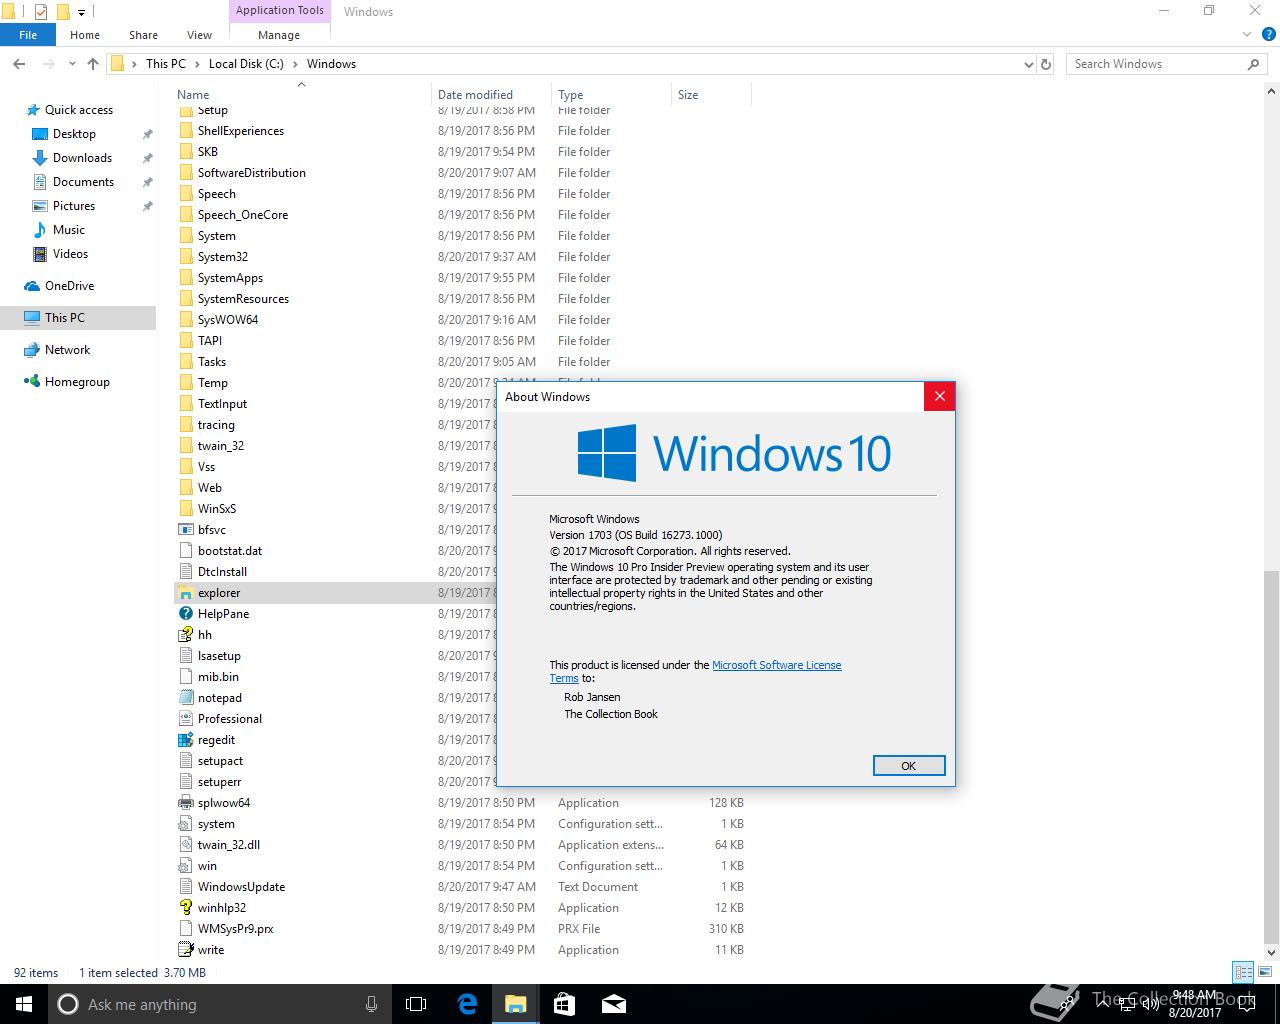This screenshot has height=1024, width=1280.
Task: Expand address bar history dropdown
Action: 1029,64
